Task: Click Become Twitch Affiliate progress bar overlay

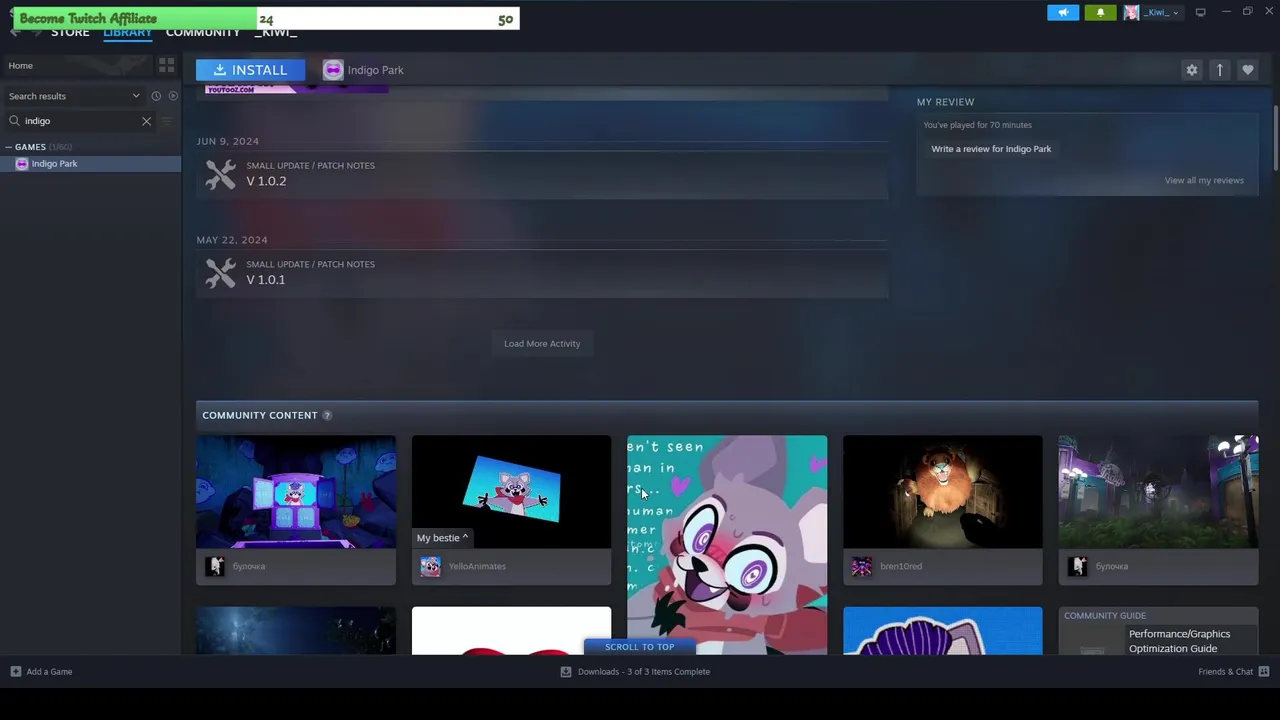Action: click(266, 18)
